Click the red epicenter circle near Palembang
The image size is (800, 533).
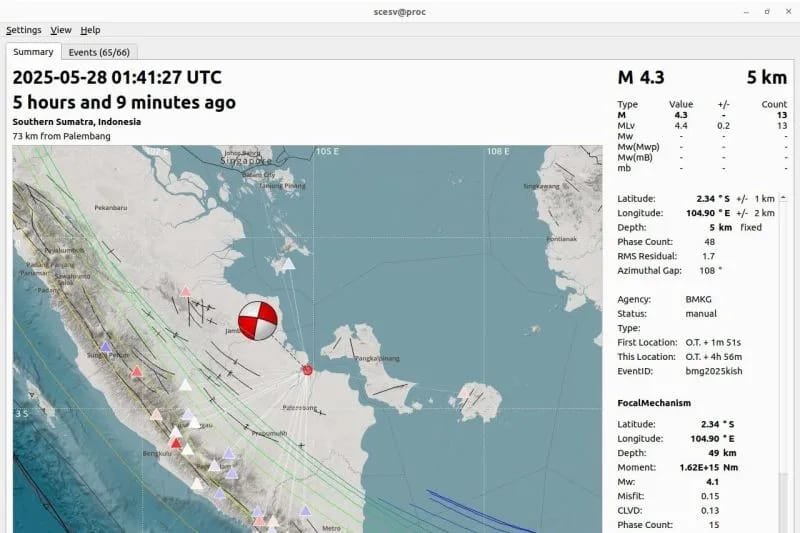307,370
